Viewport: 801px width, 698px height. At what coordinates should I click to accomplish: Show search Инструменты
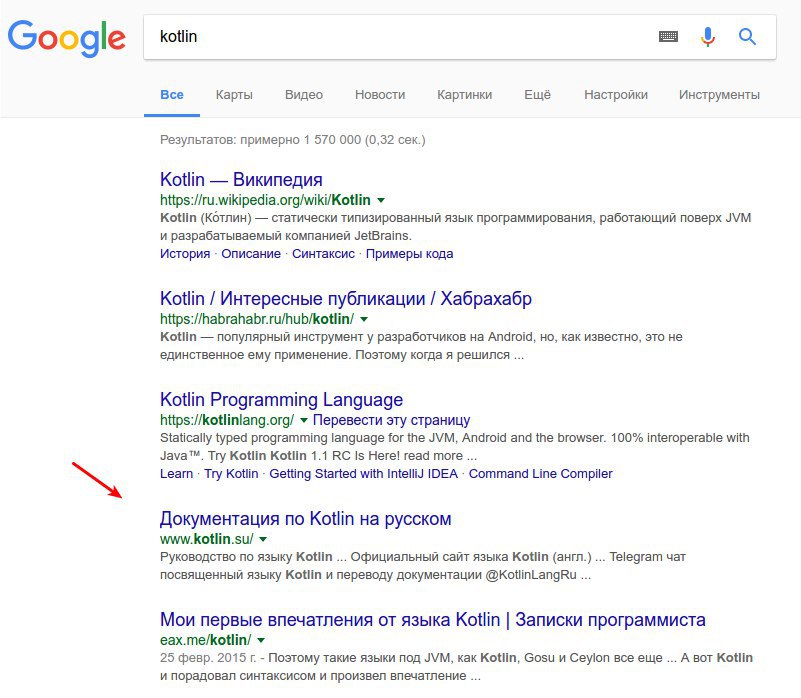pos(719,95)
